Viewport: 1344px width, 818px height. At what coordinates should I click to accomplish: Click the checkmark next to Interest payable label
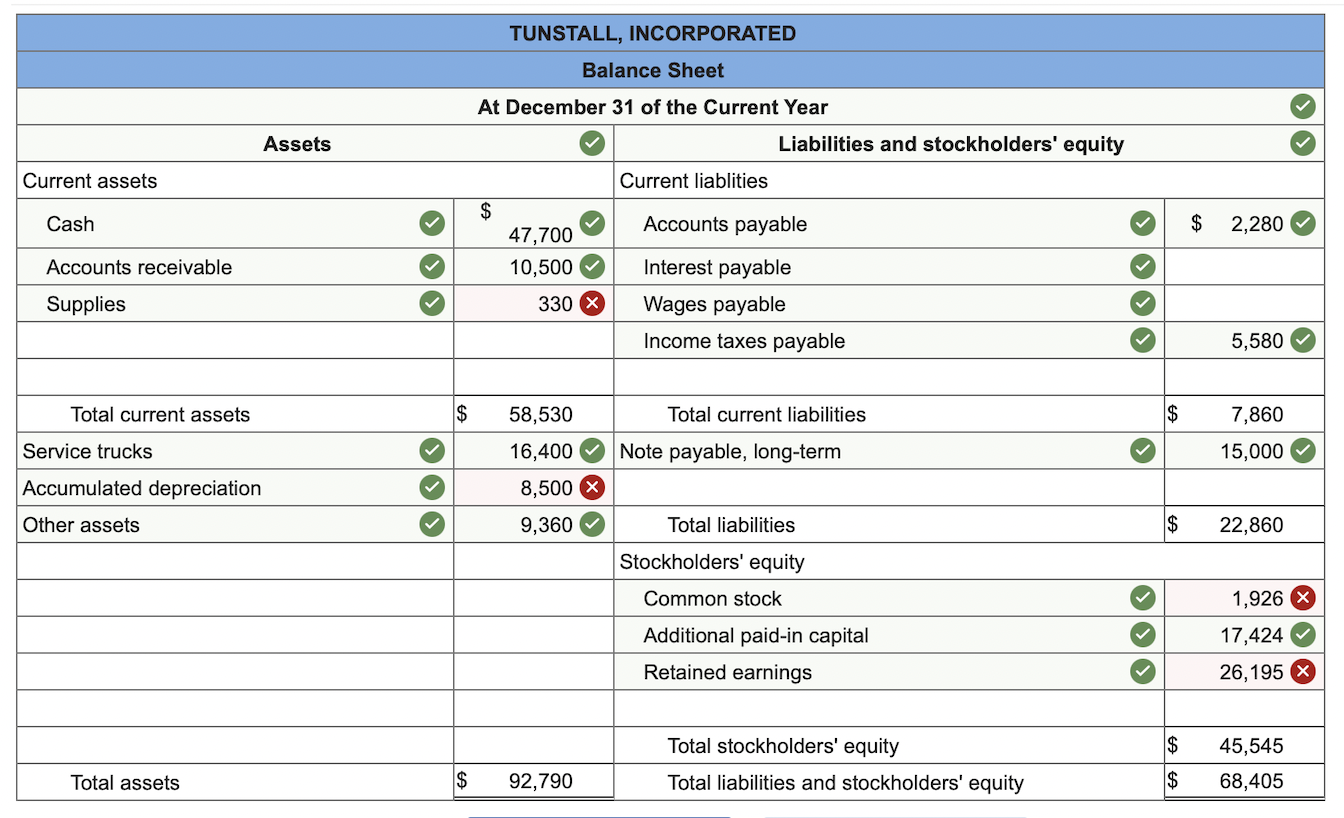[1141, 267]
